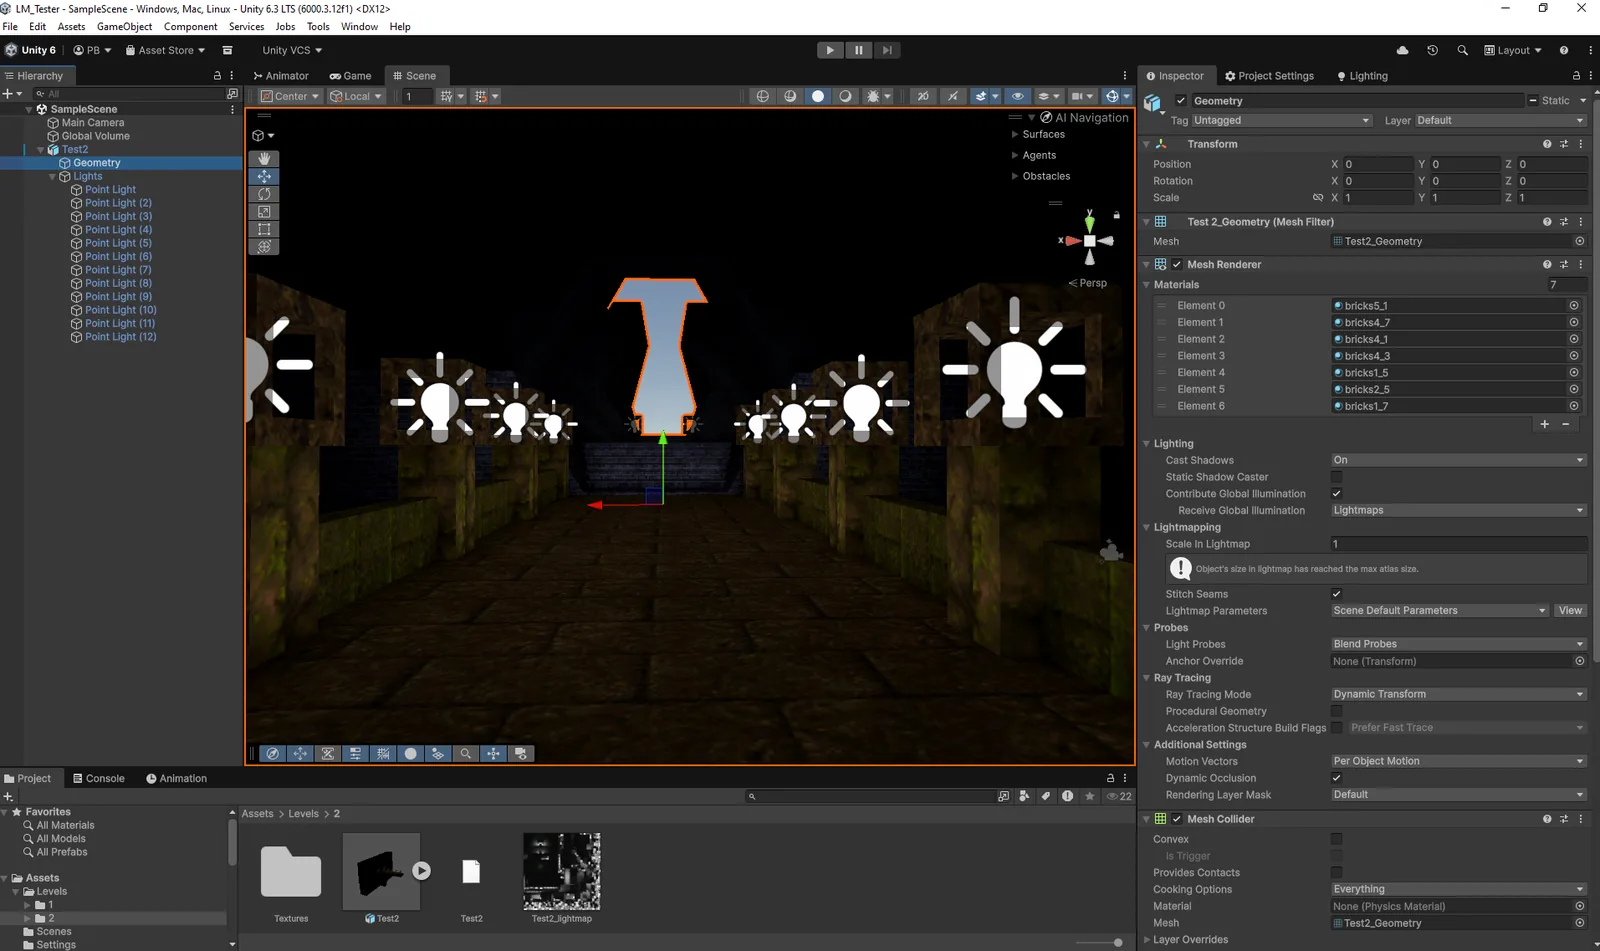Open the GameObject menu
This screenshot has height=951, width=1600.
(x=124, y=27)
